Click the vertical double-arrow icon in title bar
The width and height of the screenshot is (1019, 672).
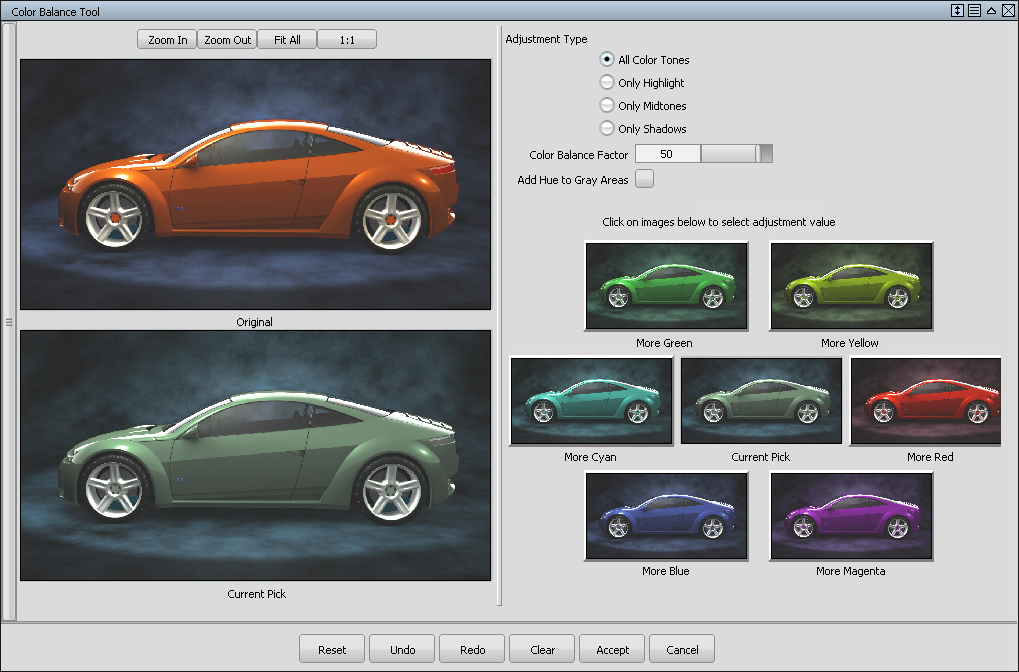[957, 10]
